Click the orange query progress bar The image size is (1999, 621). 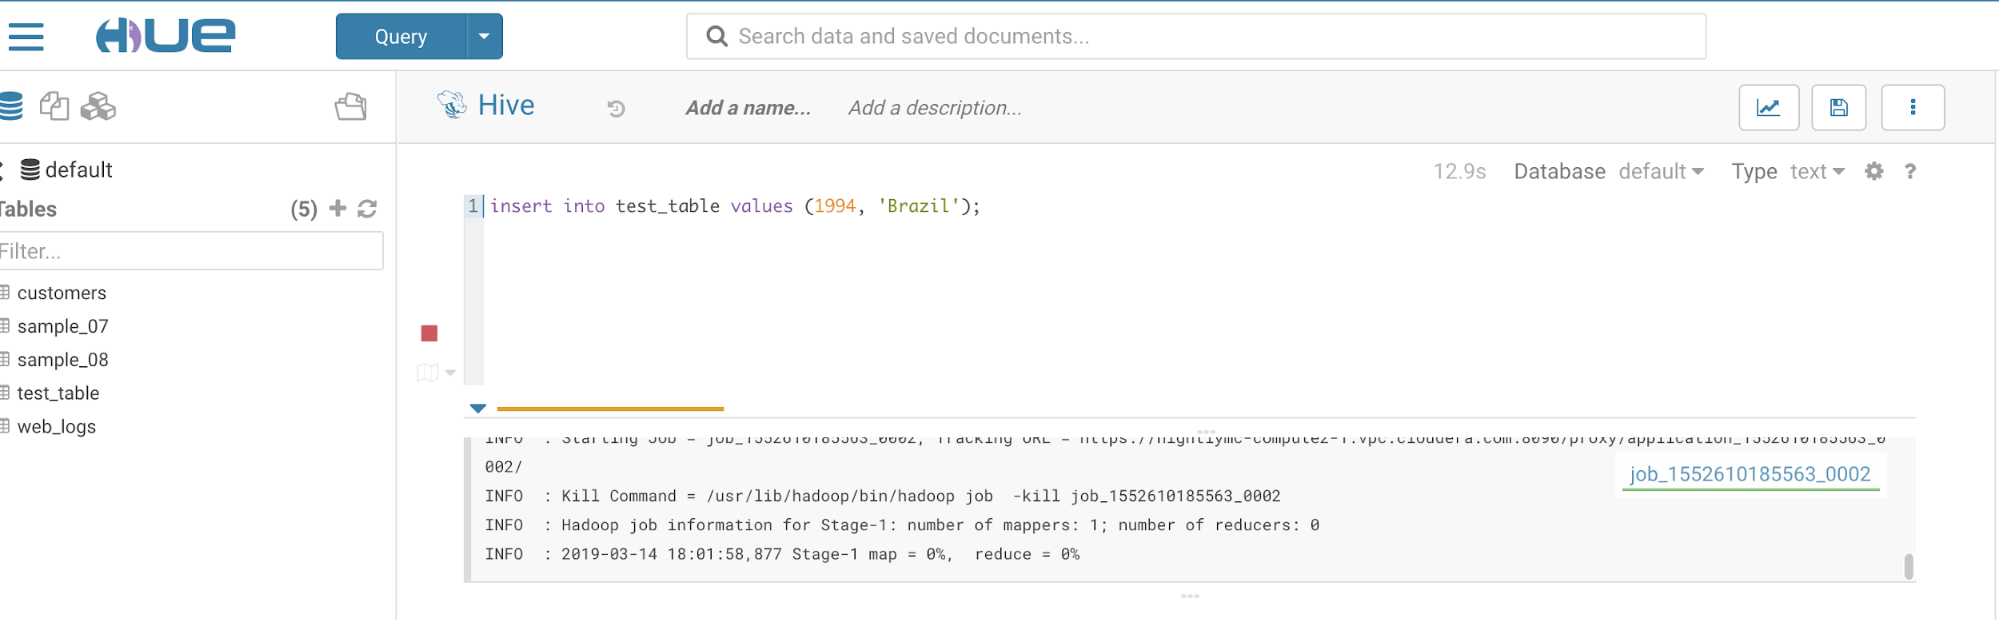tap(610, 409)
